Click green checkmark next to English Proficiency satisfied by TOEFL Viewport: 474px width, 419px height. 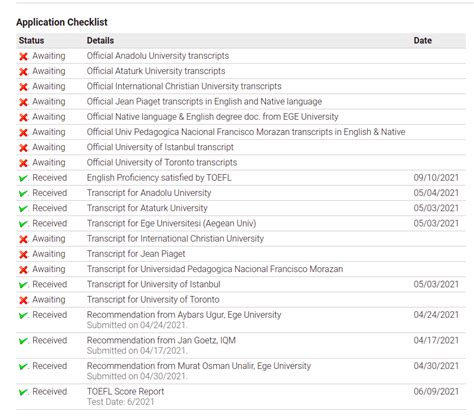pos(23,178)
